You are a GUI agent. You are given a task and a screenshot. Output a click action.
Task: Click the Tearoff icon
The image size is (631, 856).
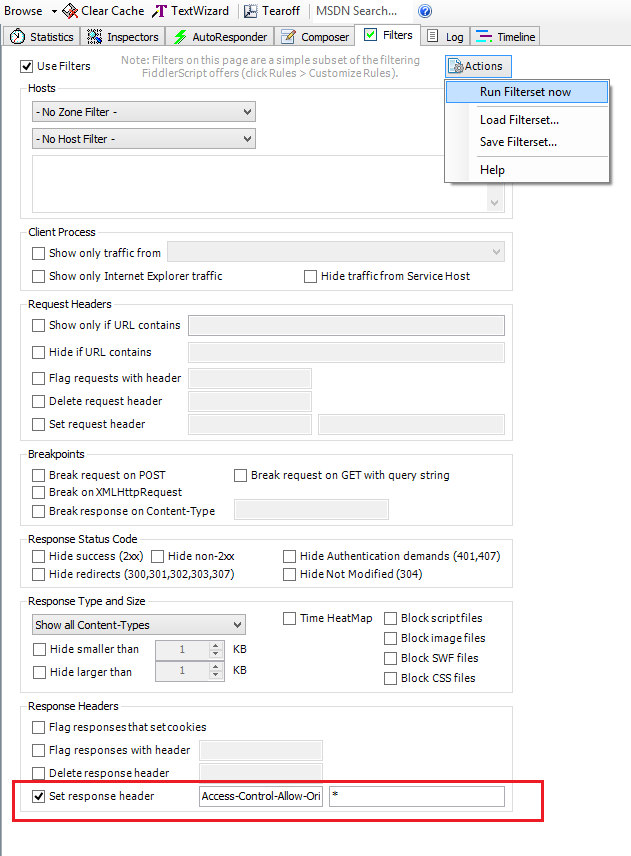click(x=251, y=10)
